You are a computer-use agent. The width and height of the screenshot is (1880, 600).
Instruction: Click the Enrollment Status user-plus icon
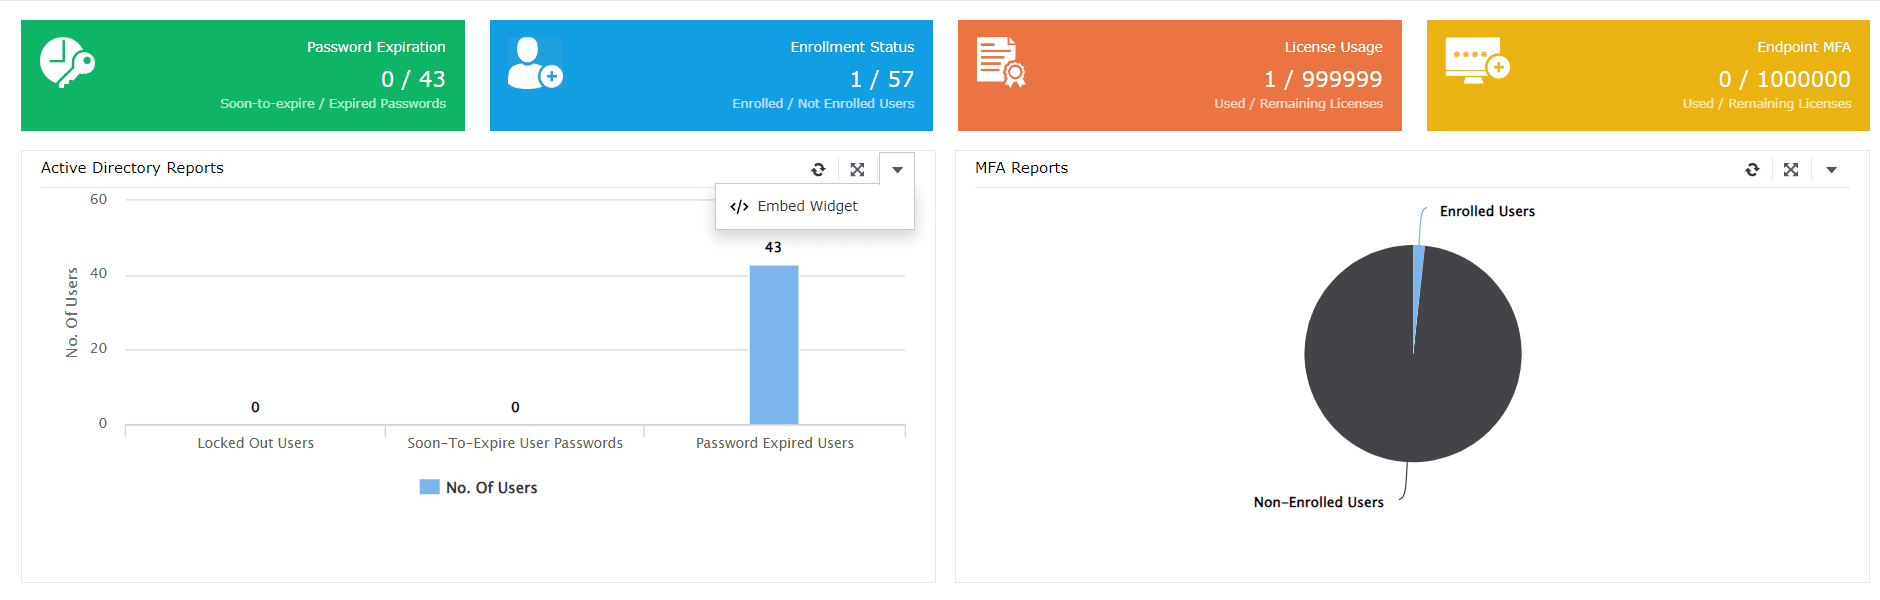pyautogui.click(x=535, y=62)
